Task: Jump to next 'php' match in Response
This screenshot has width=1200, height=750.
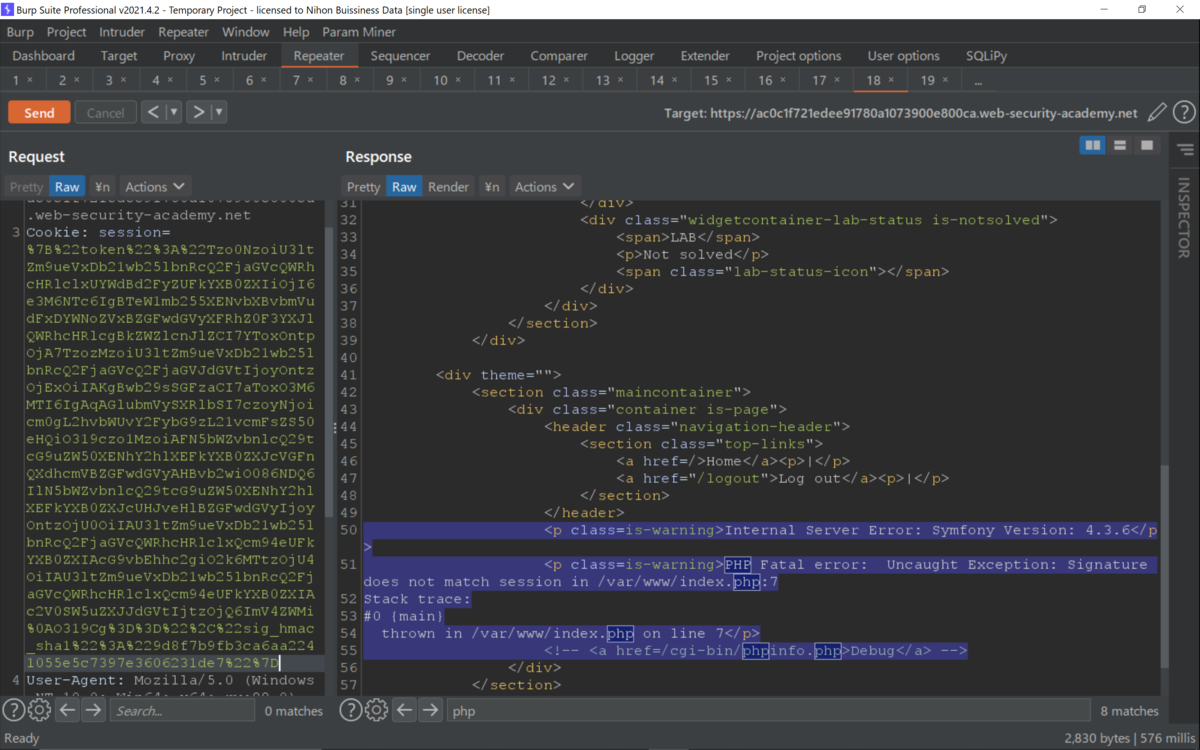Action: point(430,710)
